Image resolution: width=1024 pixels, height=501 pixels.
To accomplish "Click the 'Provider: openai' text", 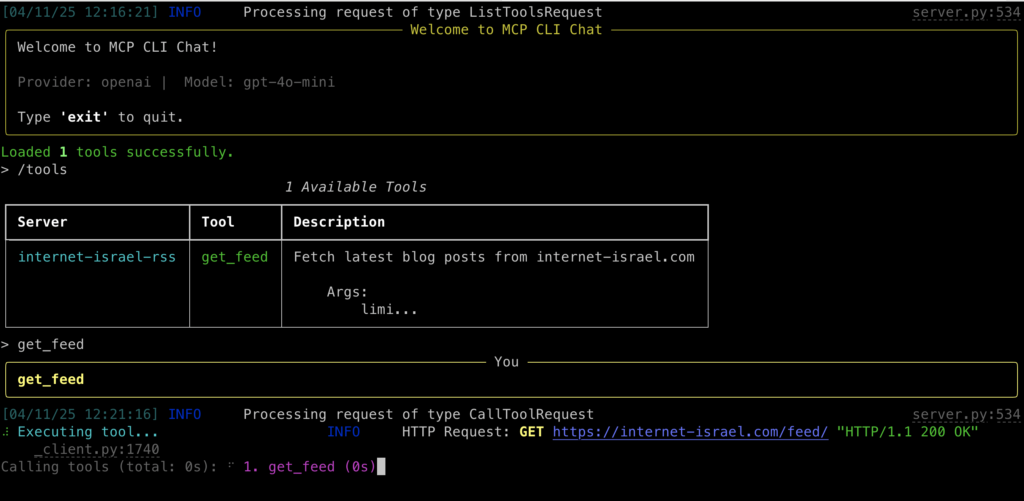I will tap(84, 82).
